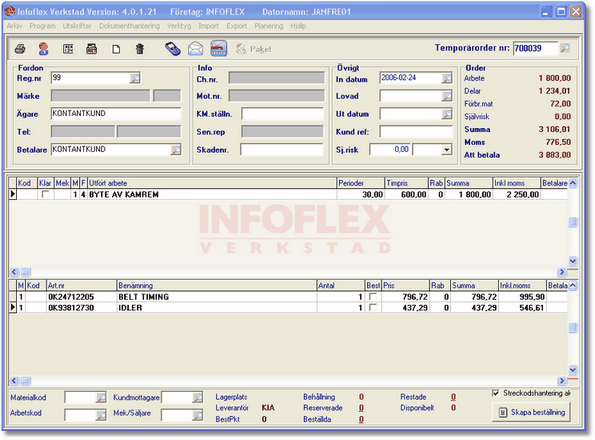Open the Verktyg menu
Screen dimensions: 595x440
click(x=179, y=26)
